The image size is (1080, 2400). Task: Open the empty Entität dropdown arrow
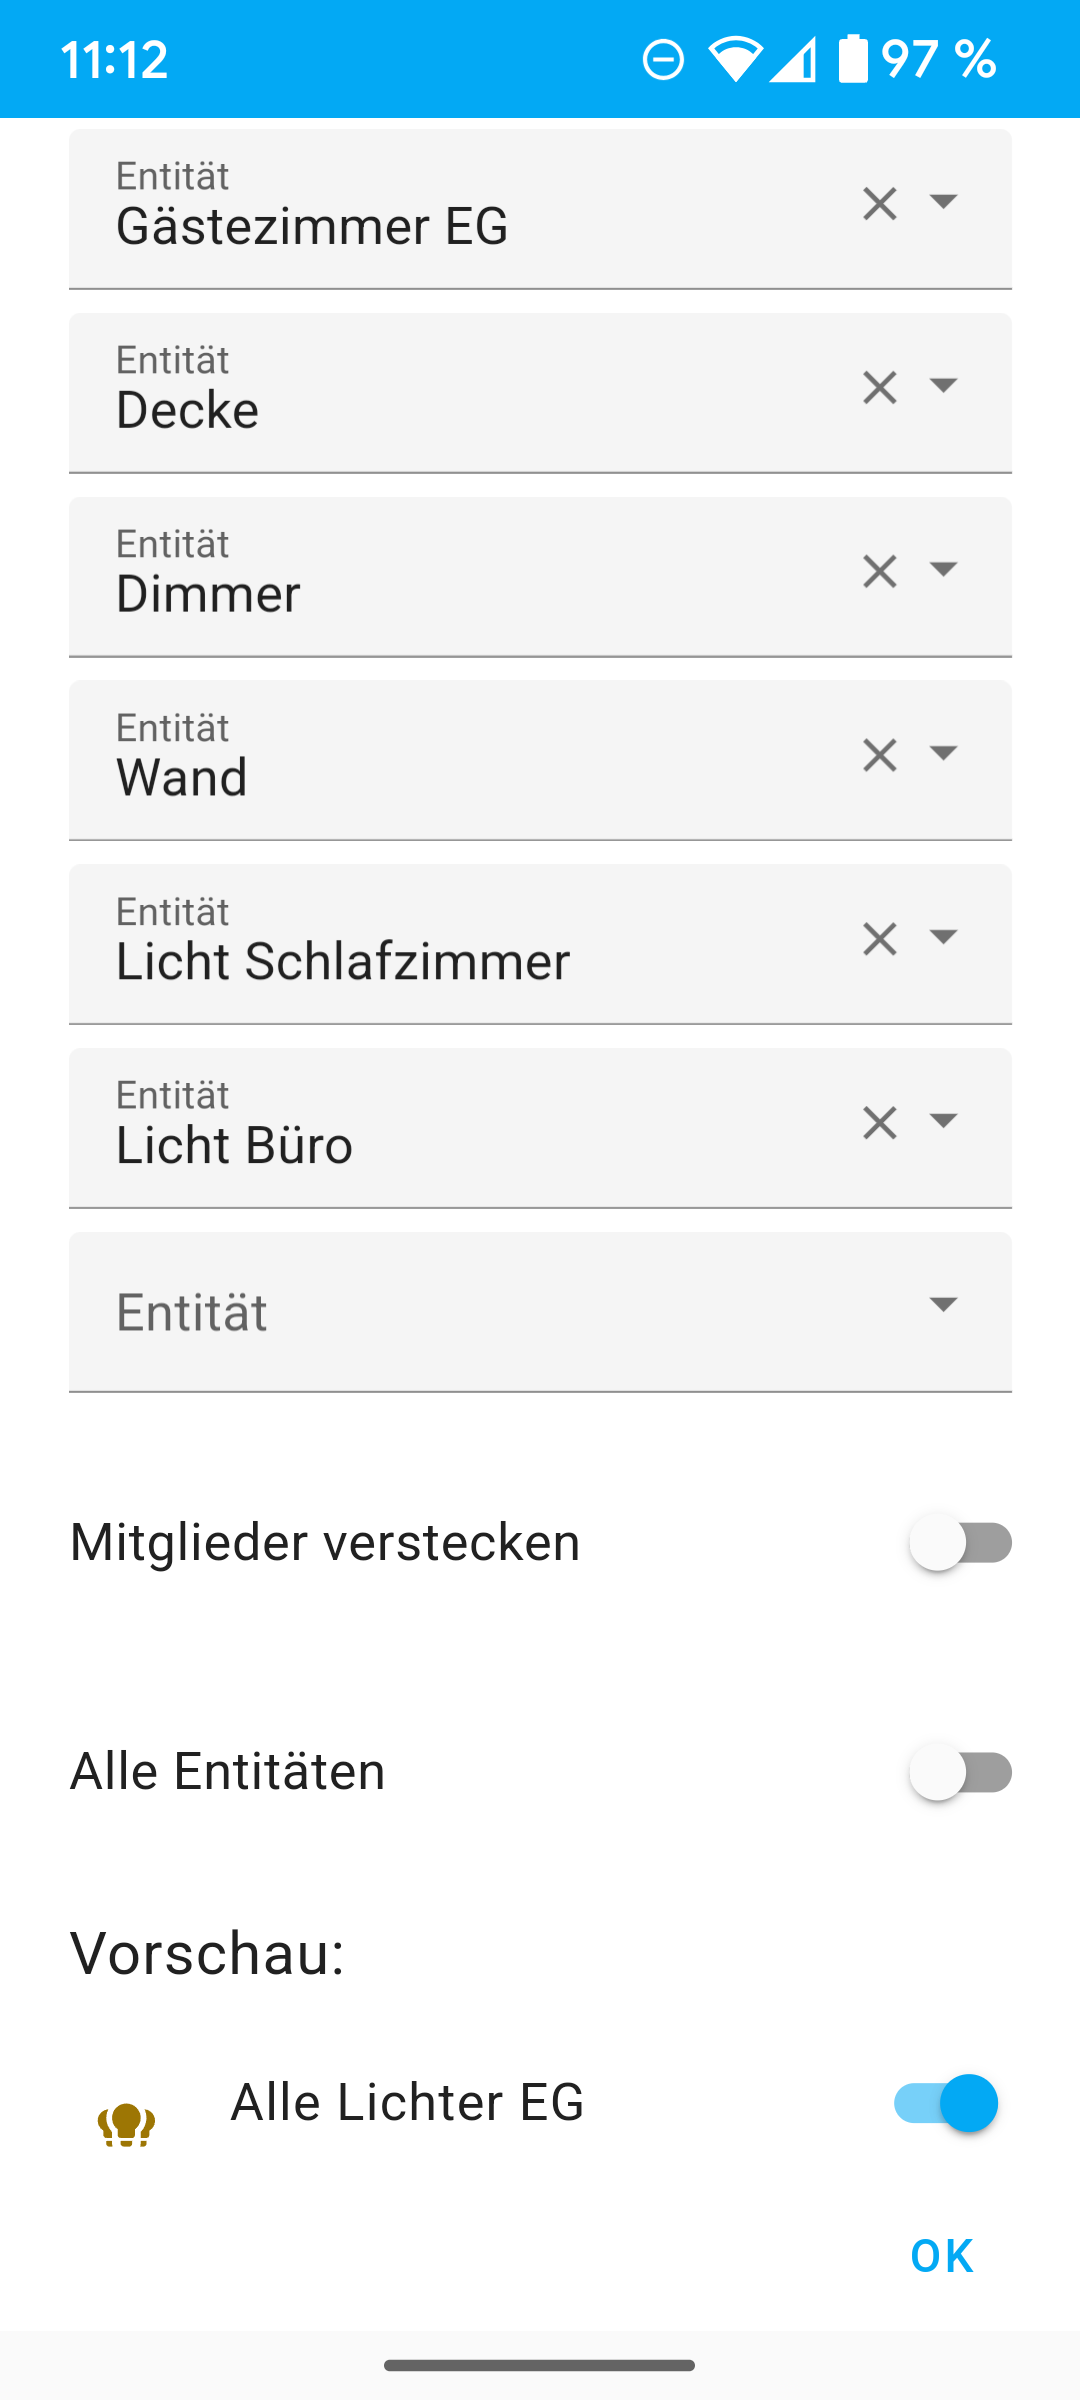[943, 1304]
